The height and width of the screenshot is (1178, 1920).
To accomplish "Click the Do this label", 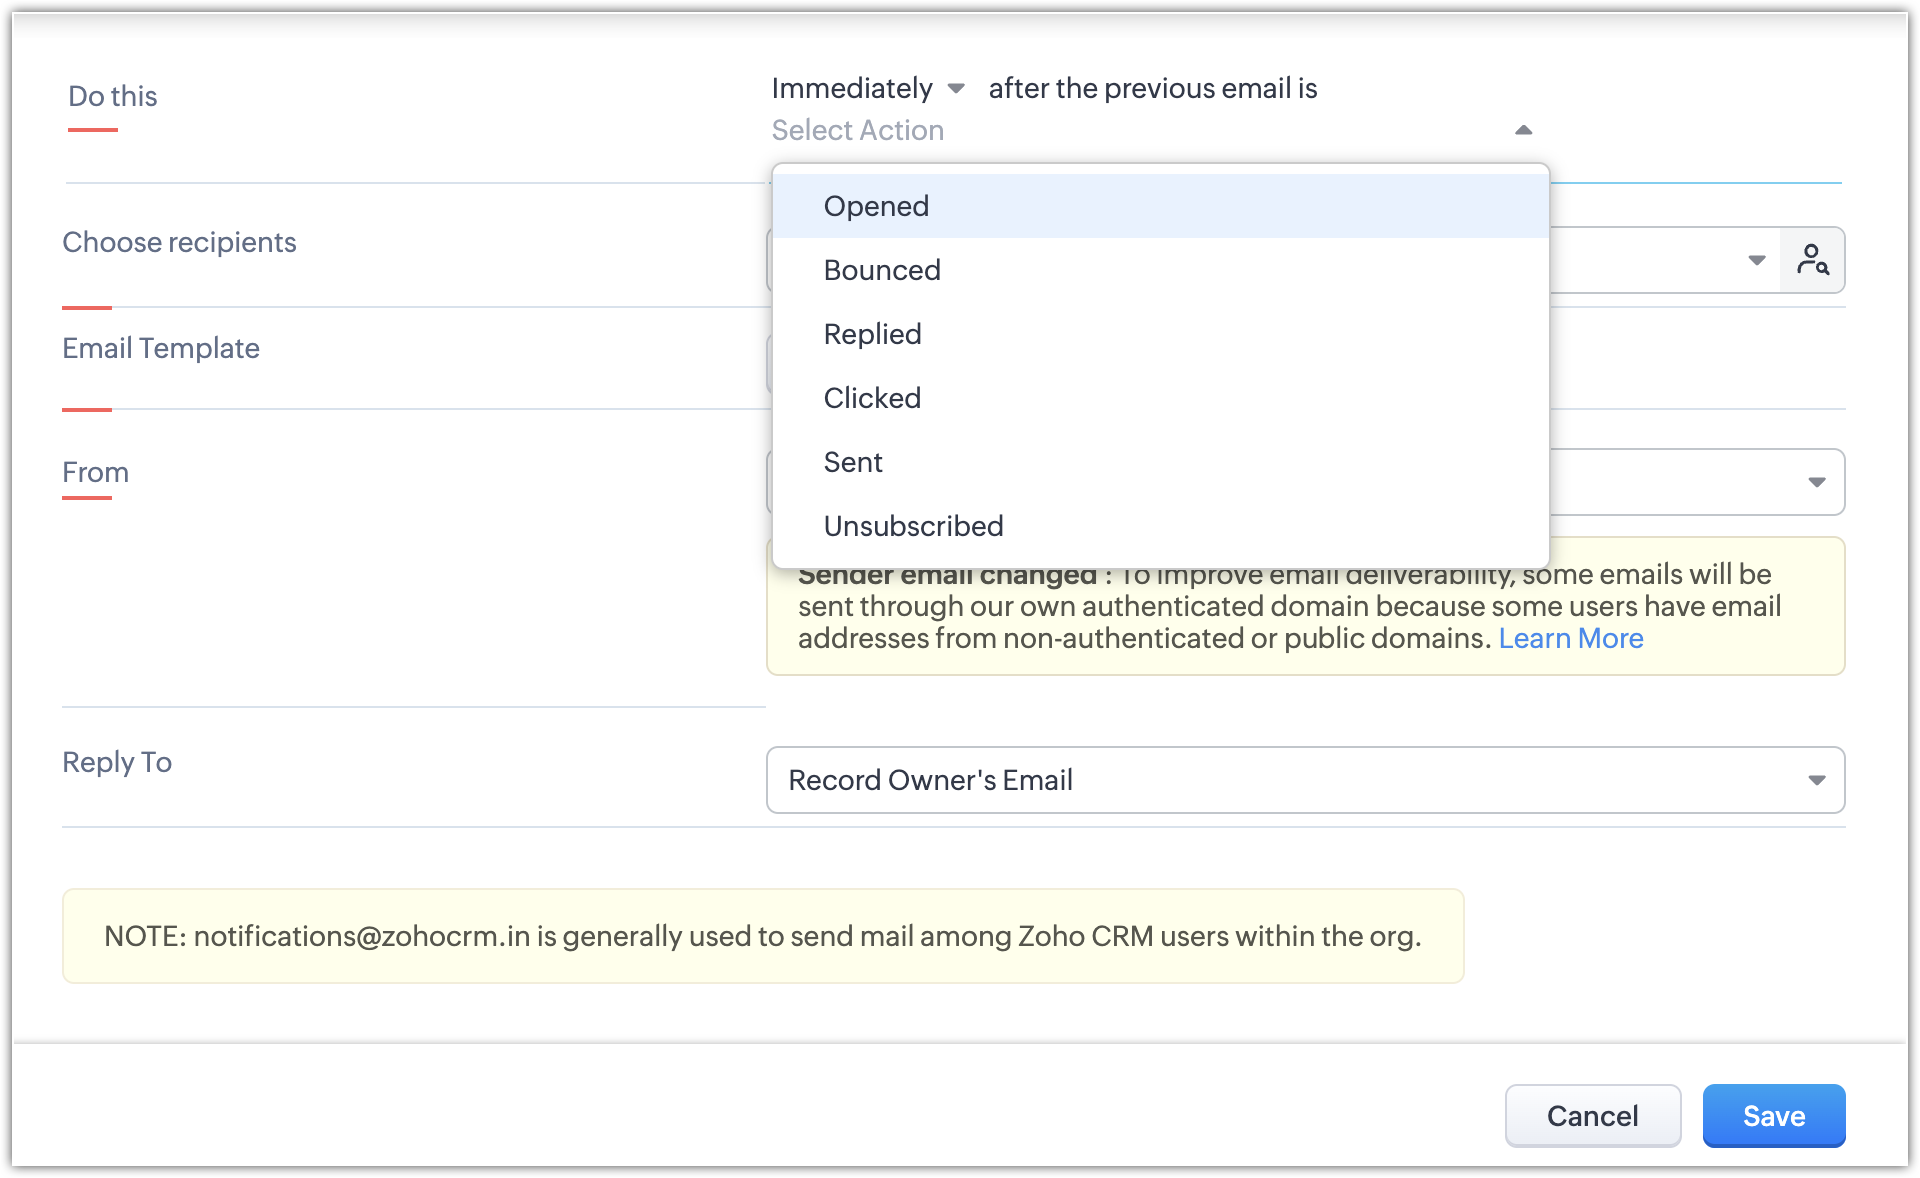I will (x=113, y=96).
